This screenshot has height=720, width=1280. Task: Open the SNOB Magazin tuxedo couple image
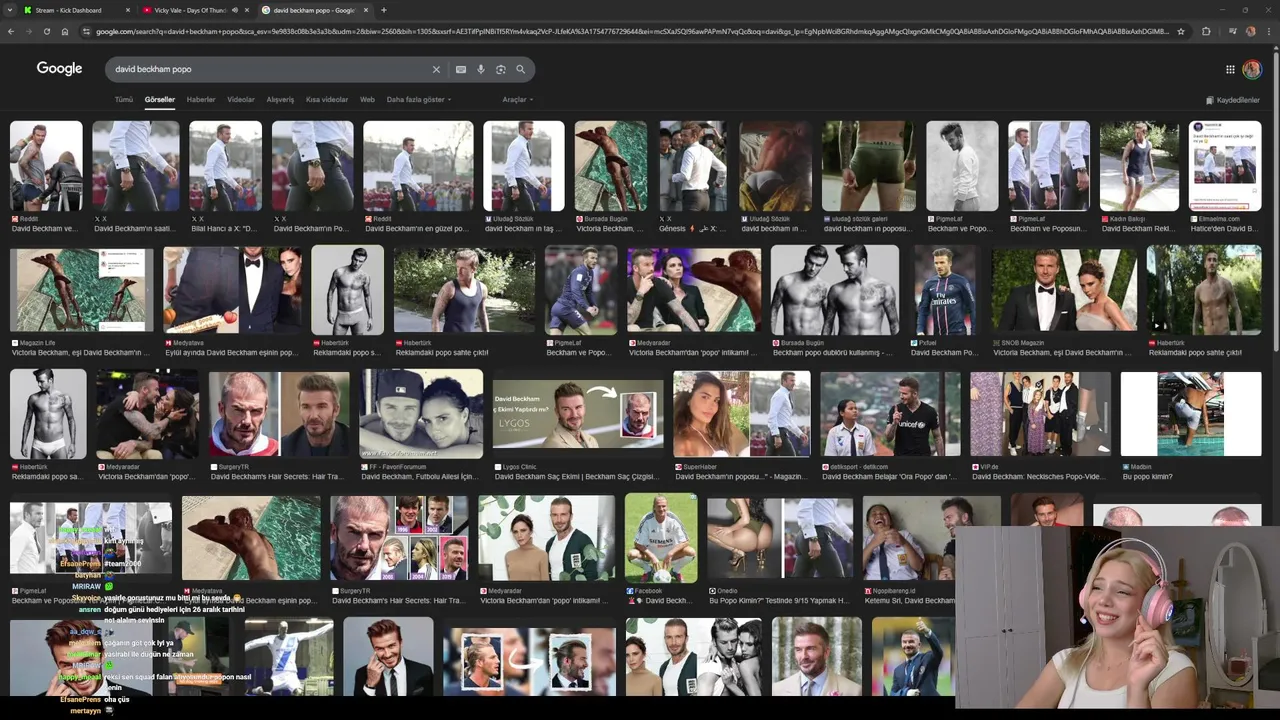[x=1064, y=290]
